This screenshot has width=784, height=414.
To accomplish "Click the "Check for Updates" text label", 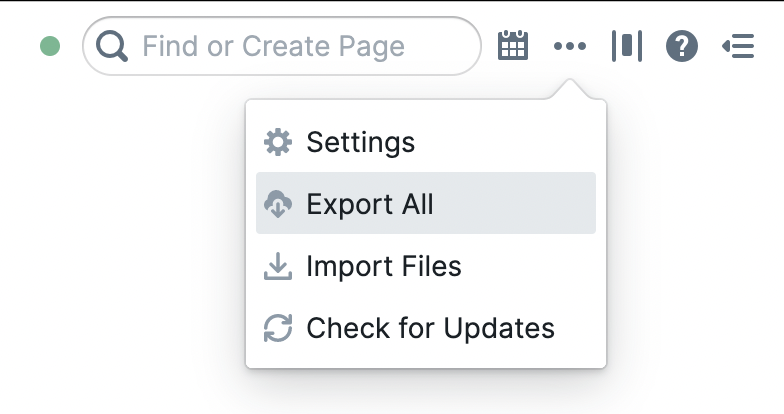I will [x=430, y=328].
